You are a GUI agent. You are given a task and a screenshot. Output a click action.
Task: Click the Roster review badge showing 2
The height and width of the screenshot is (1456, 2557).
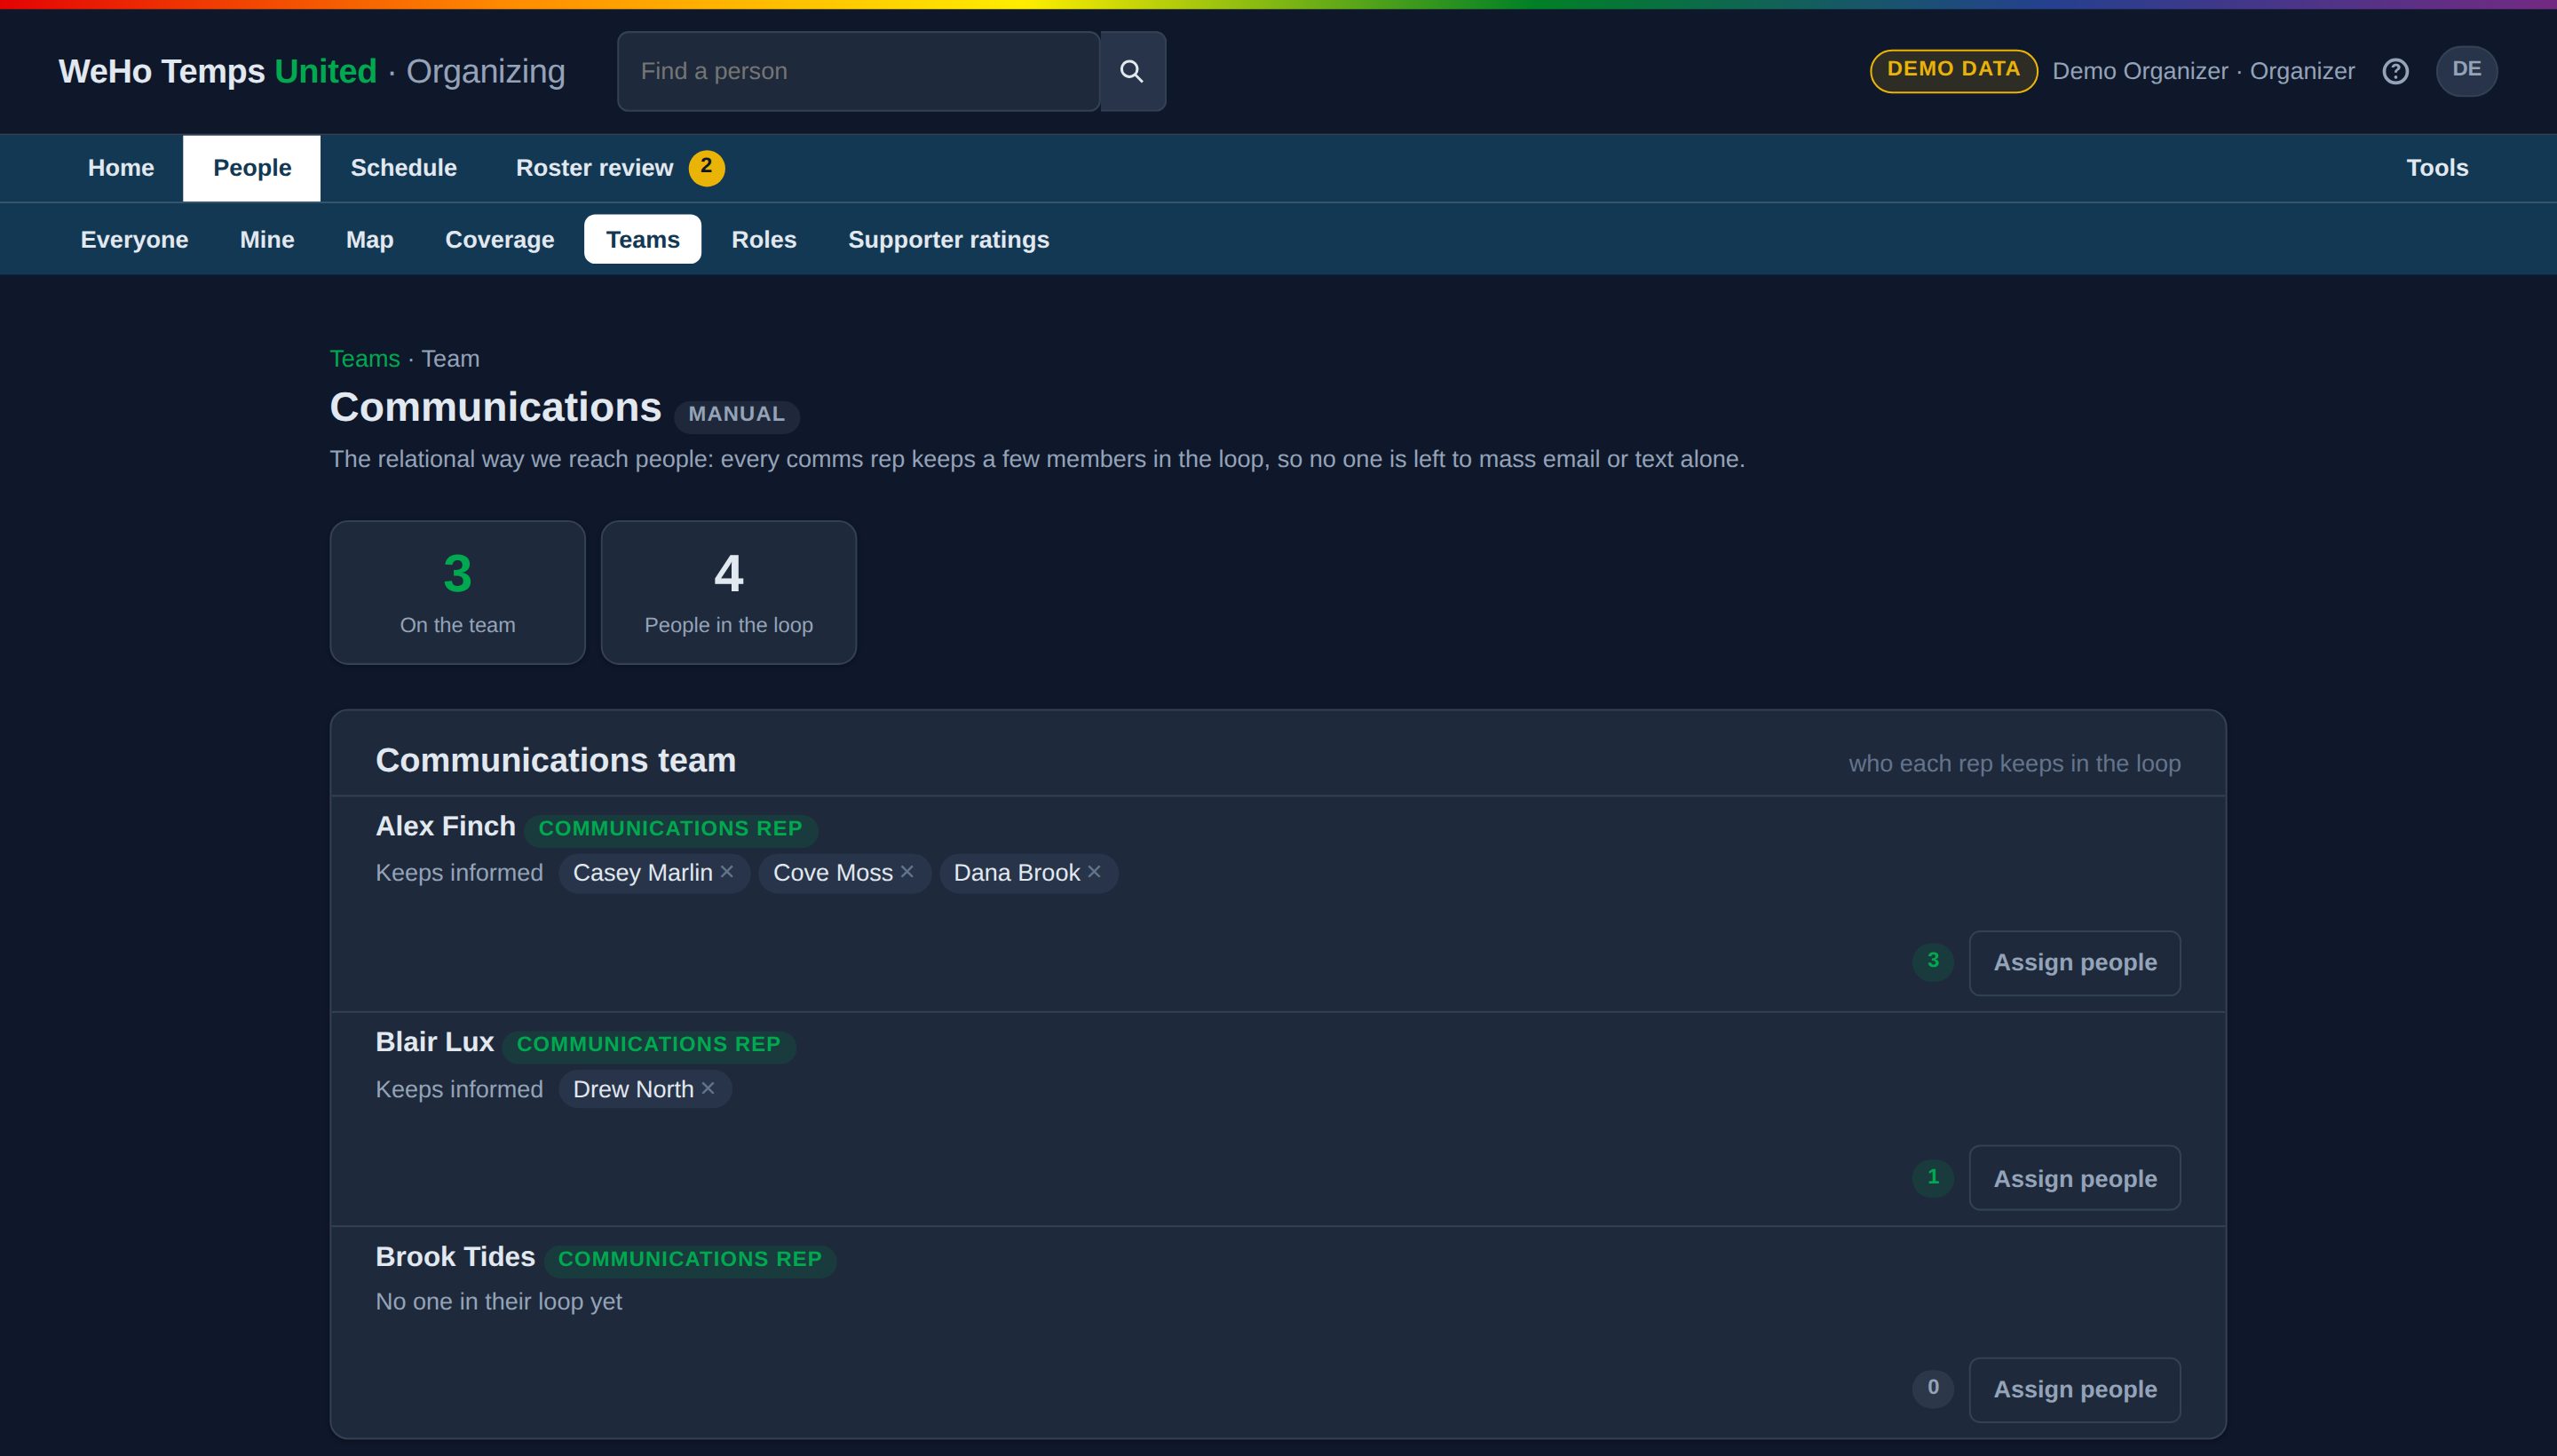(706, 167)
